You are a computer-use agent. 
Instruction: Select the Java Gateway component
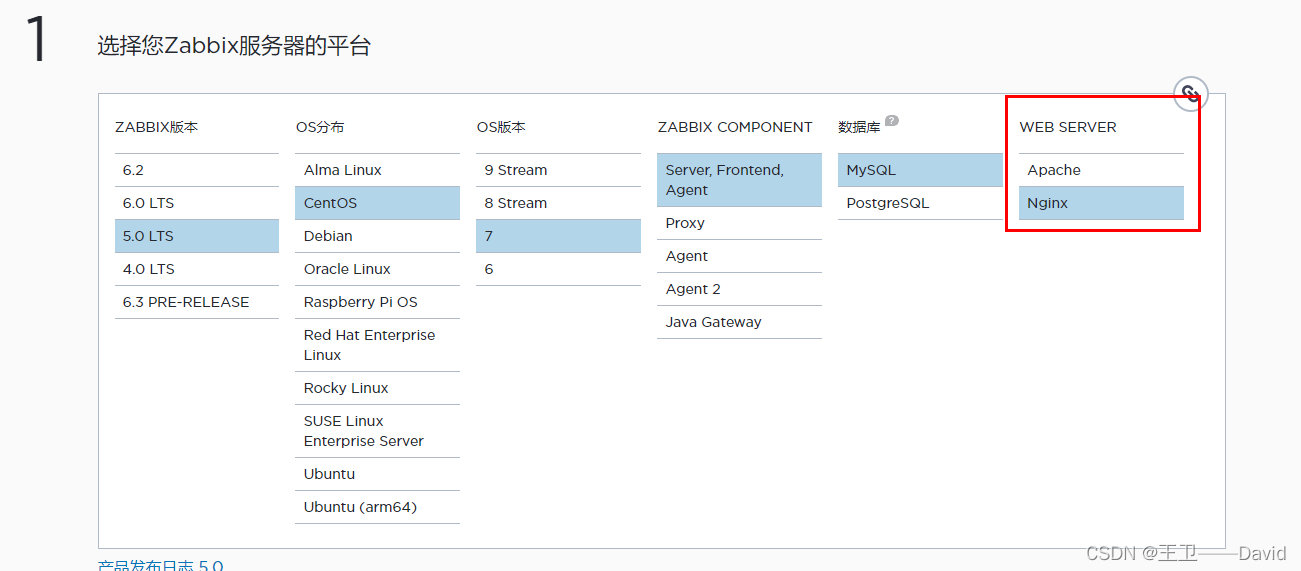coord(739,322)
